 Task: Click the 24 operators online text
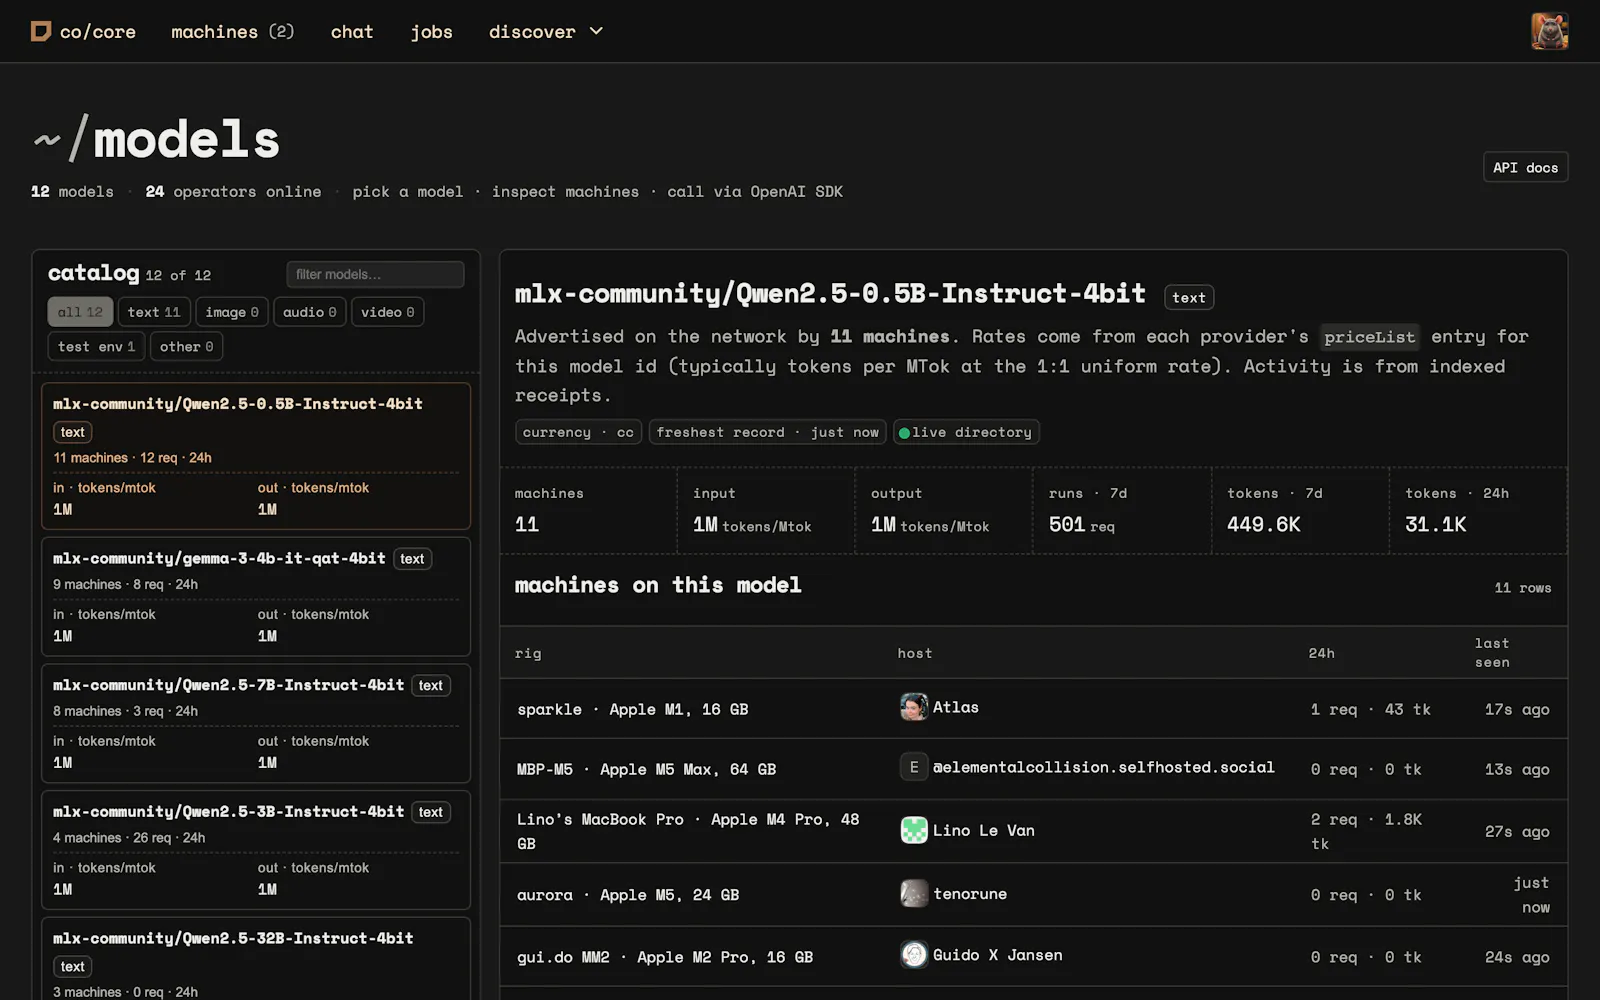coord(233,191)
